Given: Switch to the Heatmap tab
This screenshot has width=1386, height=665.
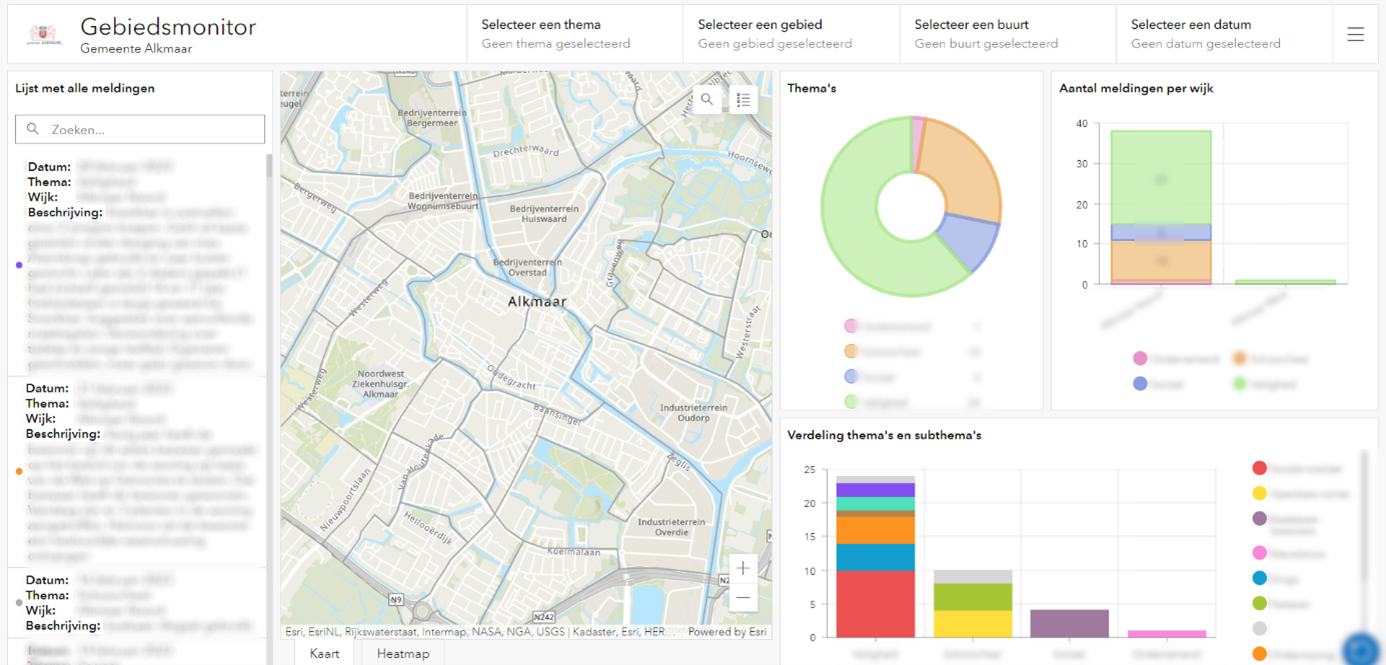Looking at the screenshot, I should pos(402,653).
